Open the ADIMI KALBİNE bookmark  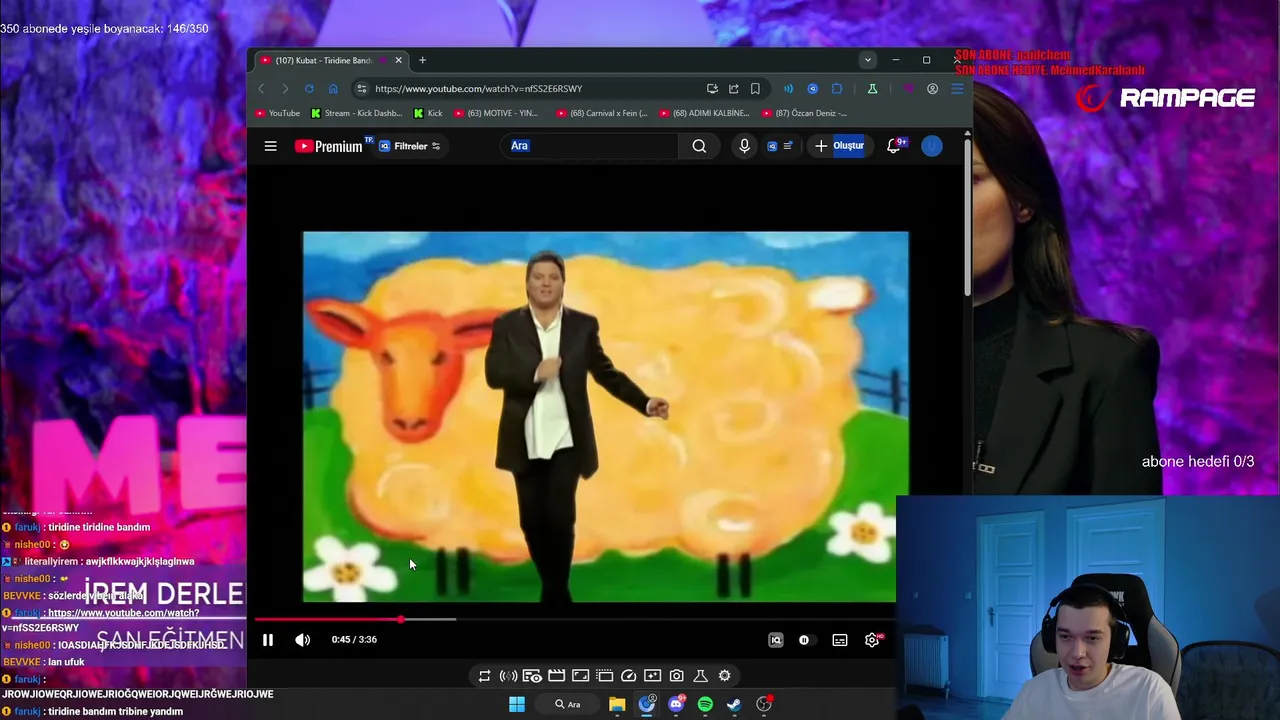(704, 113)
